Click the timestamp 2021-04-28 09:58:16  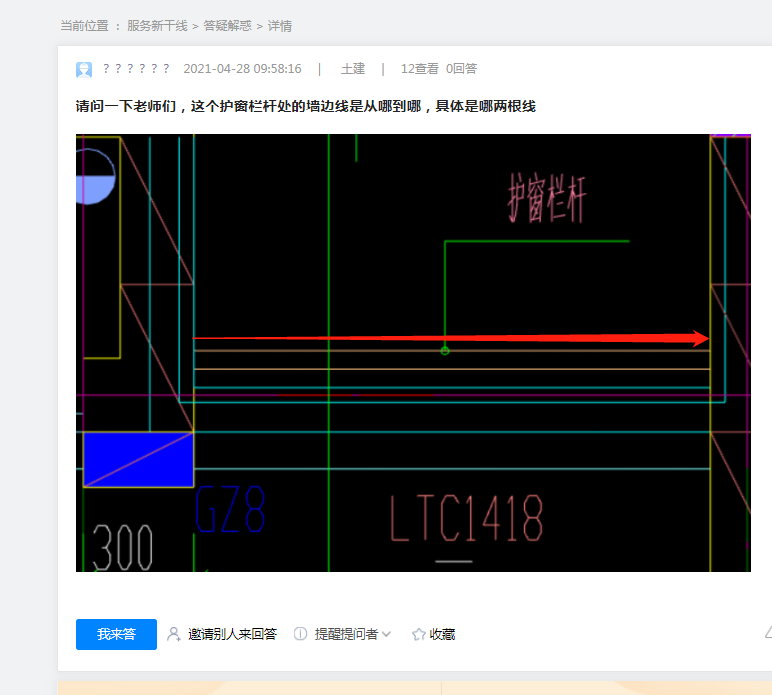click(x=242, y=68)
